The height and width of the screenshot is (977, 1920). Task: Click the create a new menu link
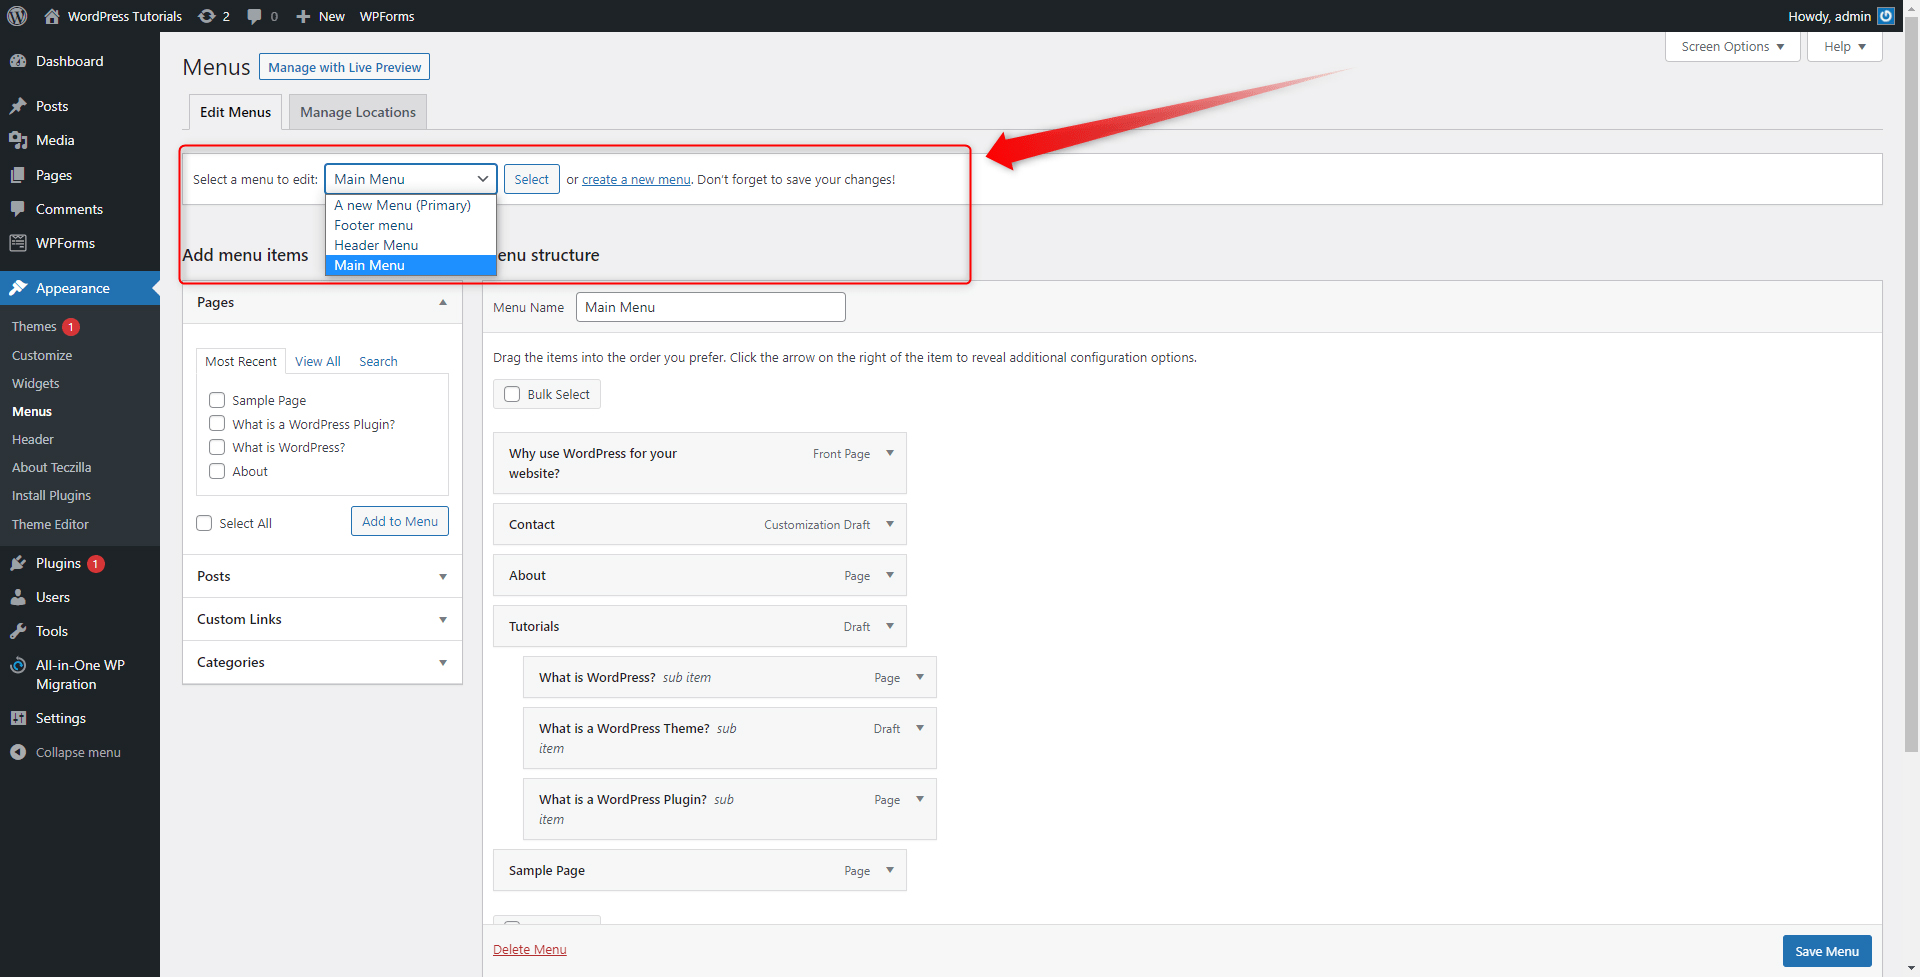(636, 180)
